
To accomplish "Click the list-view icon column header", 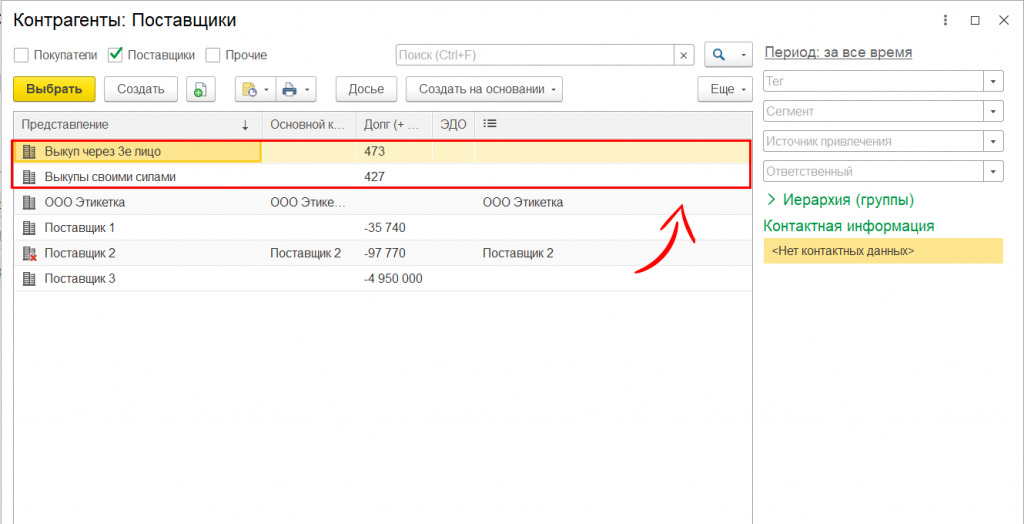I will tap(490, 124).
